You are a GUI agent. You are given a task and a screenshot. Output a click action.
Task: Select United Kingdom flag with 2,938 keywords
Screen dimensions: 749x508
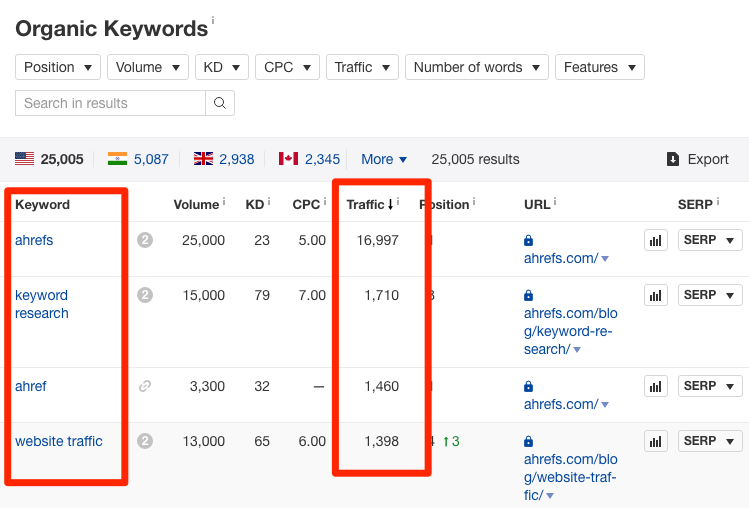224,159
